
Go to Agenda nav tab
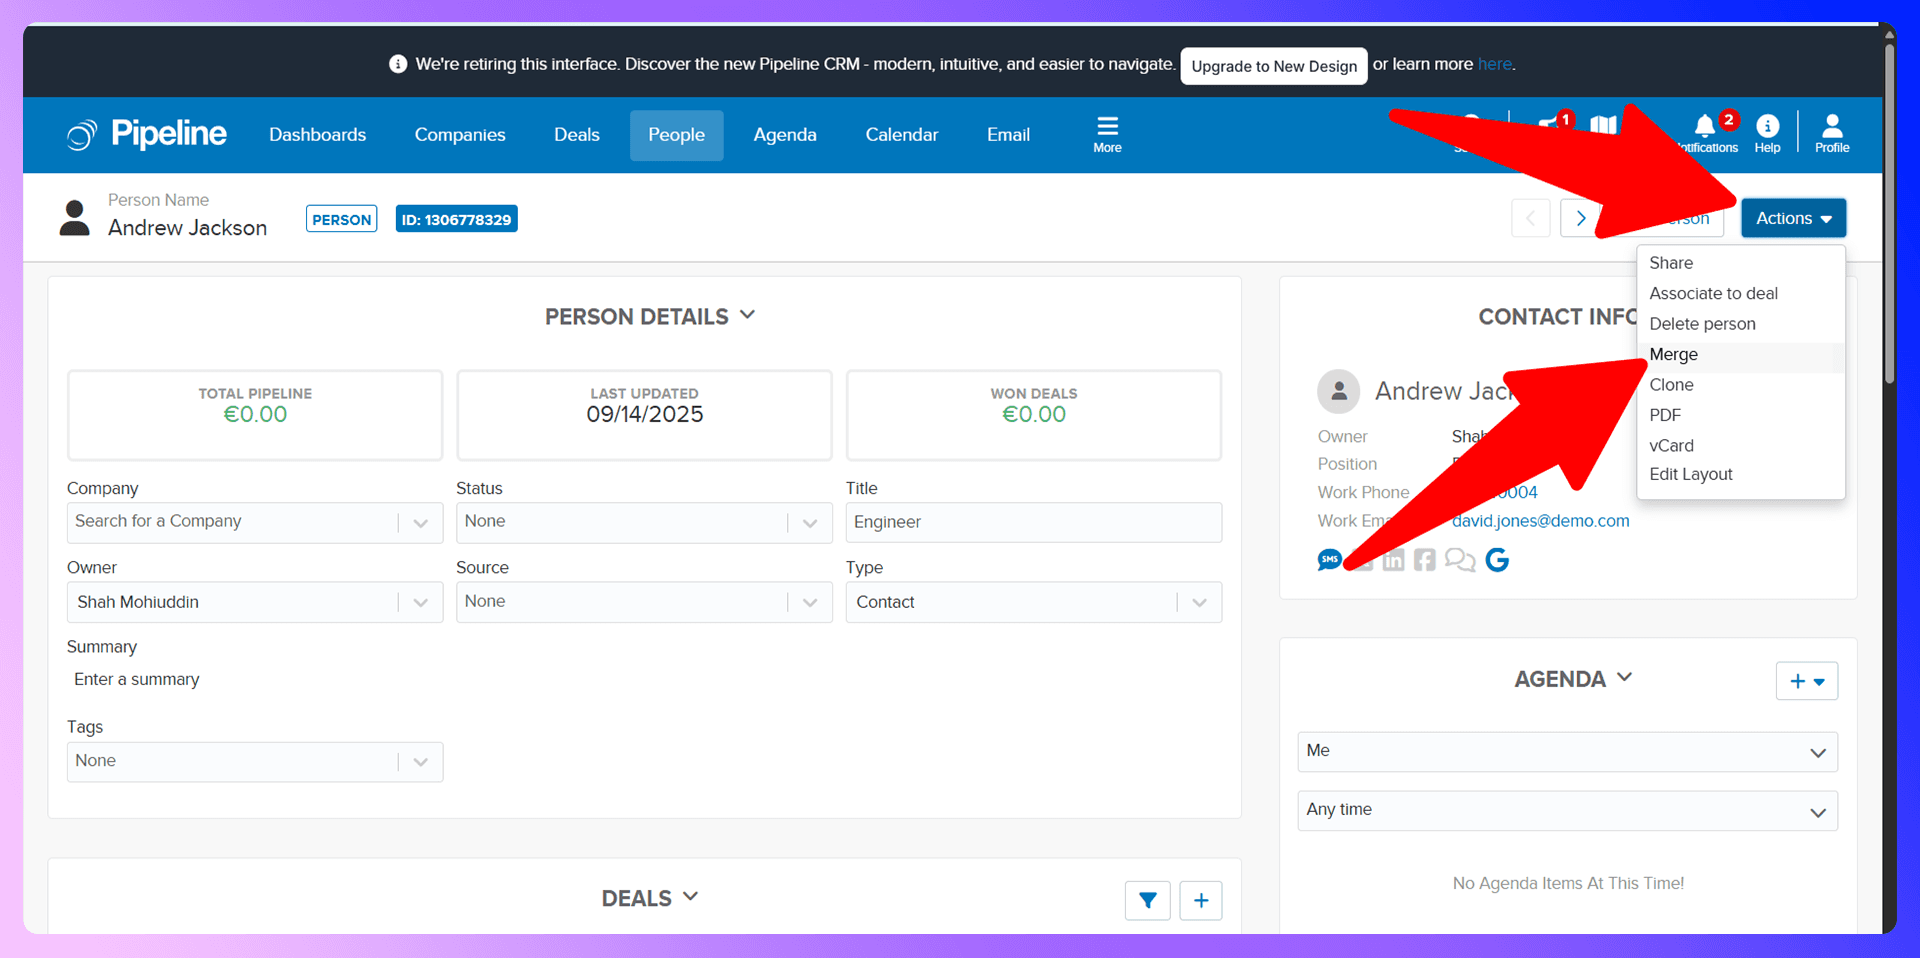point(785,135)
